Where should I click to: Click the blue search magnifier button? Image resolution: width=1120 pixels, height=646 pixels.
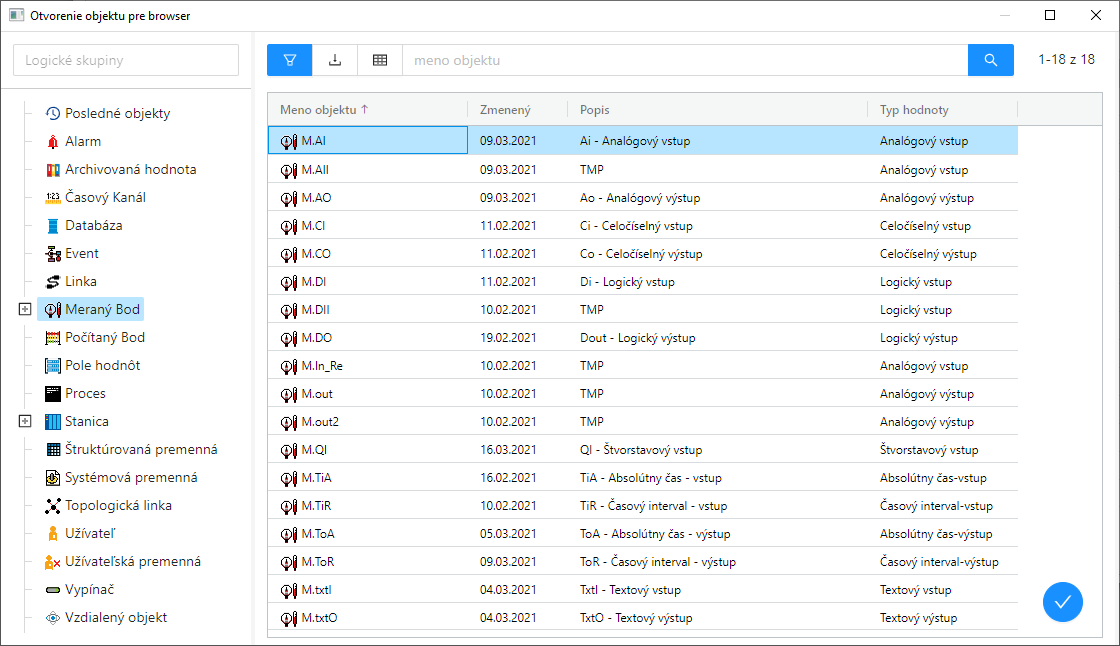(x=990, y=60)
